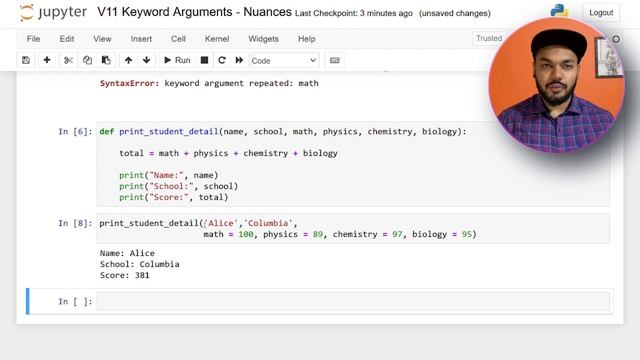Click the Logout button
640x360 pixels.
601,13
